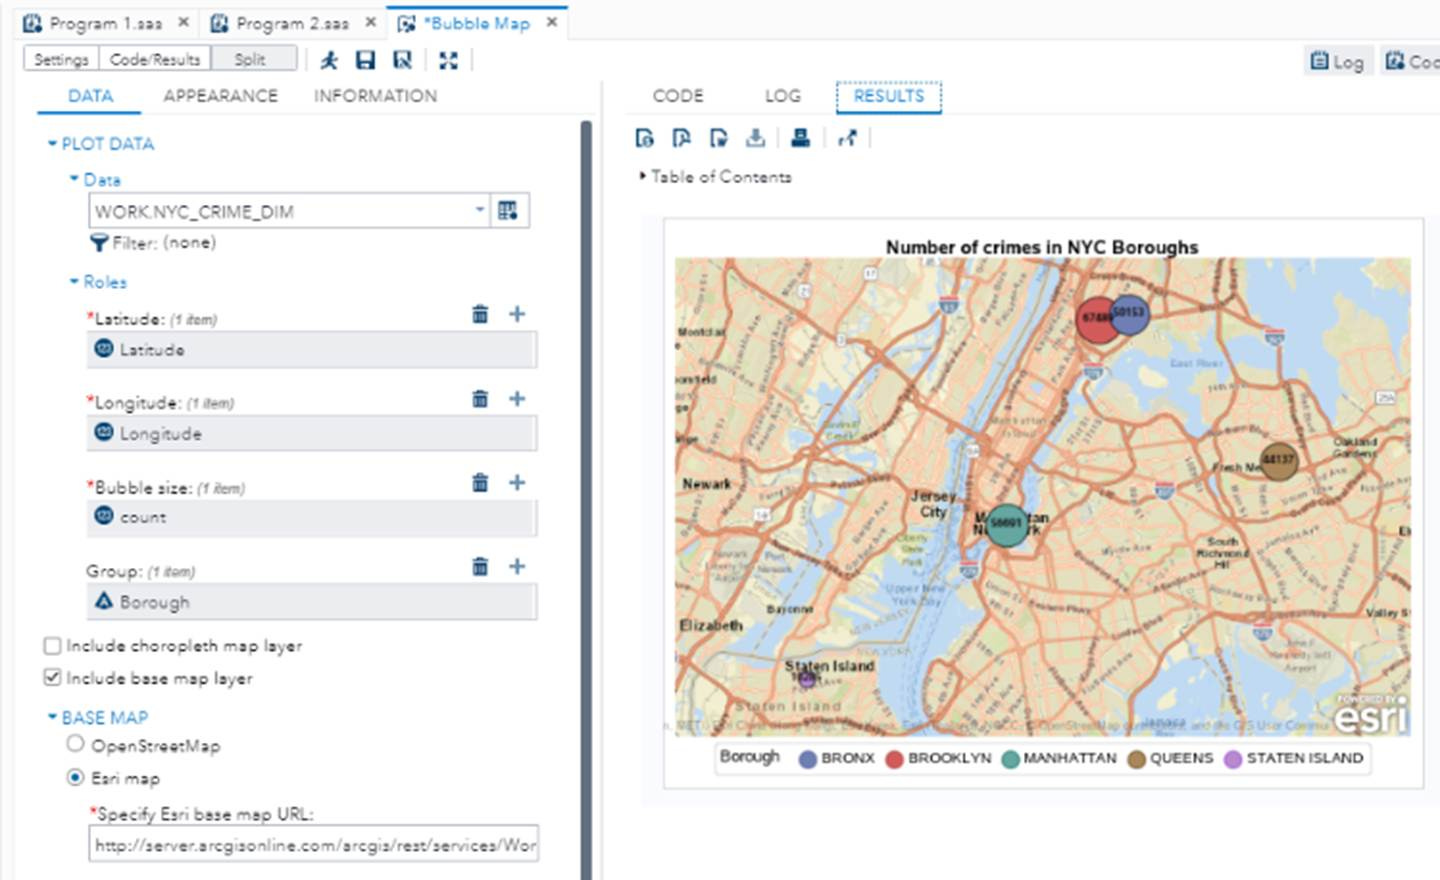Select the count item under Bubble size
This screenshot has height=880, width=1440.
tap(312, 517)
